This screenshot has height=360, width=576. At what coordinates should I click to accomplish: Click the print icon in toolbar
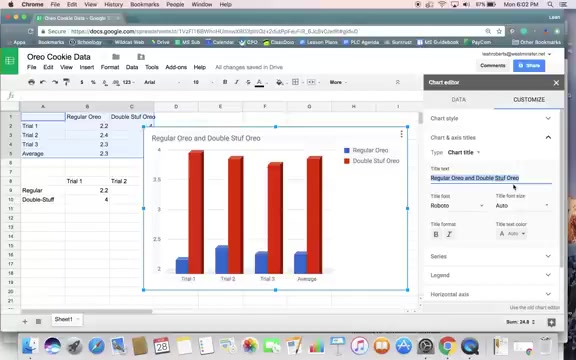[31, 82]
